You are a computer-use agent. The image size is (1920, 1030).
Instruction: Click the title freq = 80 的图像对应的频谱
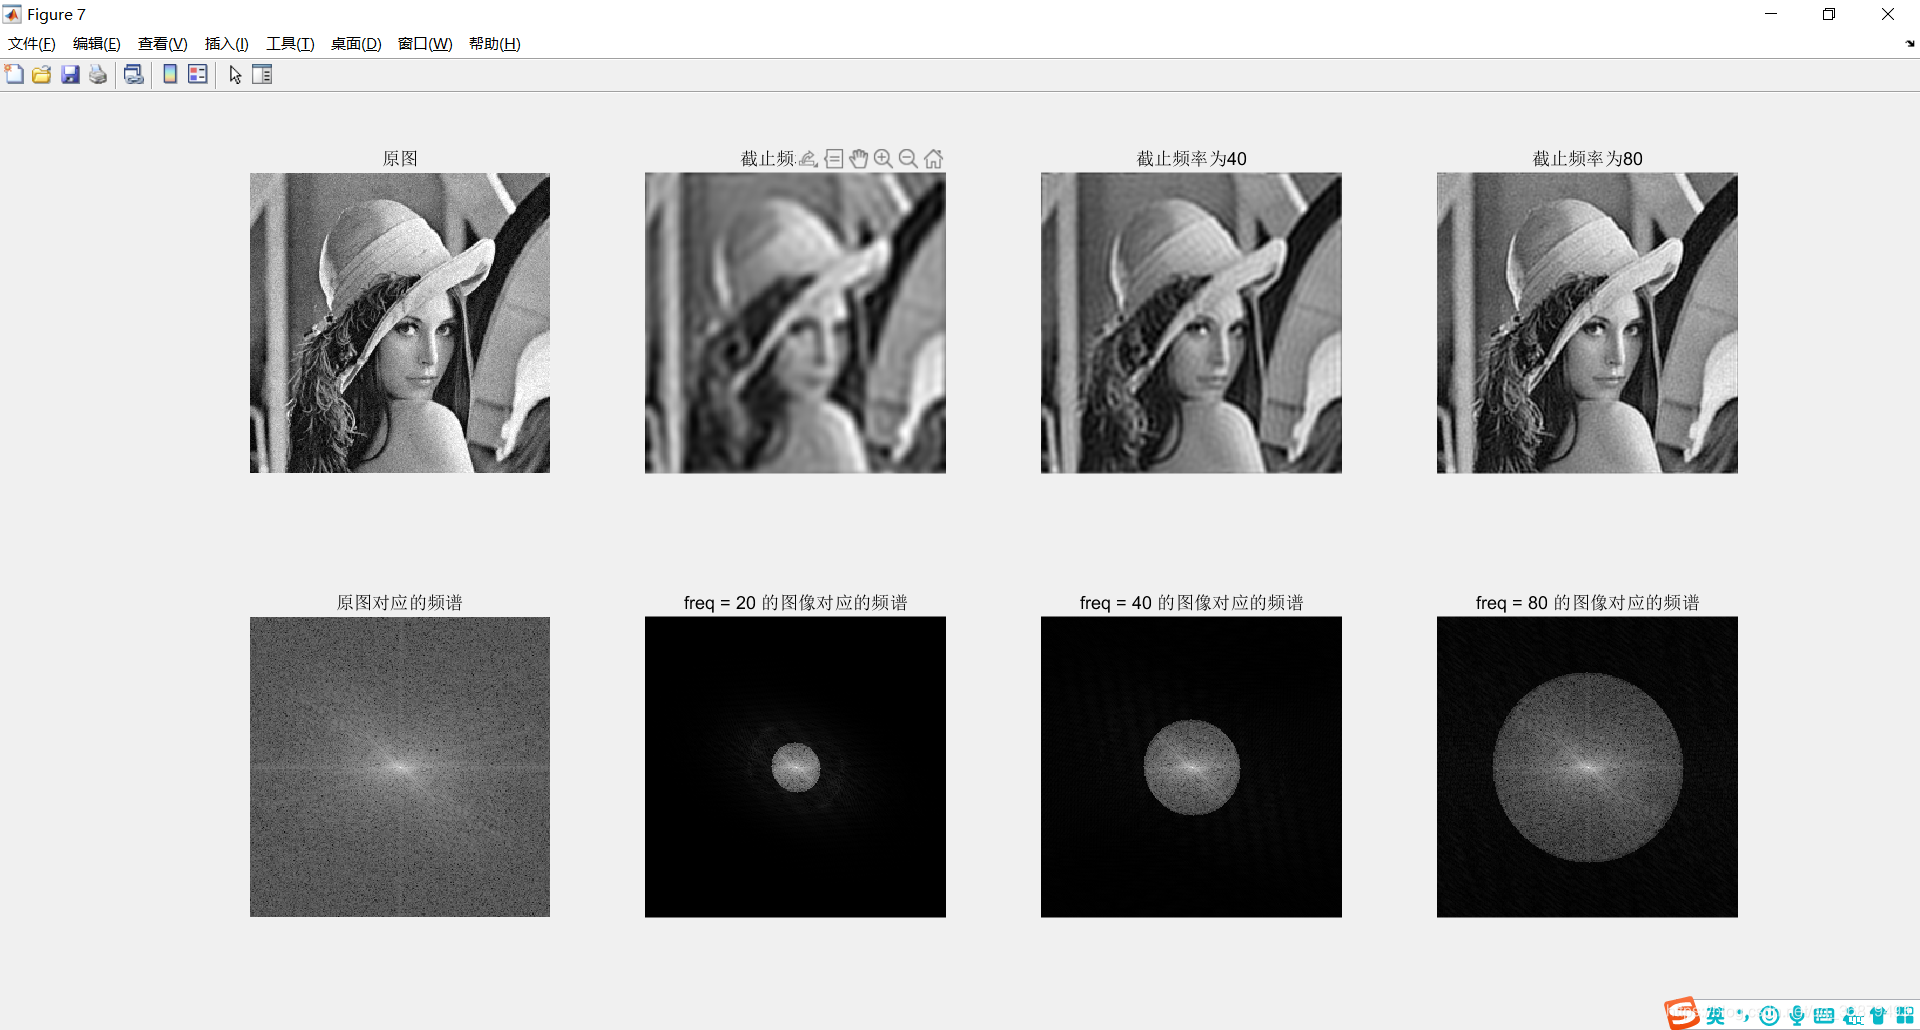[1588, 602]
